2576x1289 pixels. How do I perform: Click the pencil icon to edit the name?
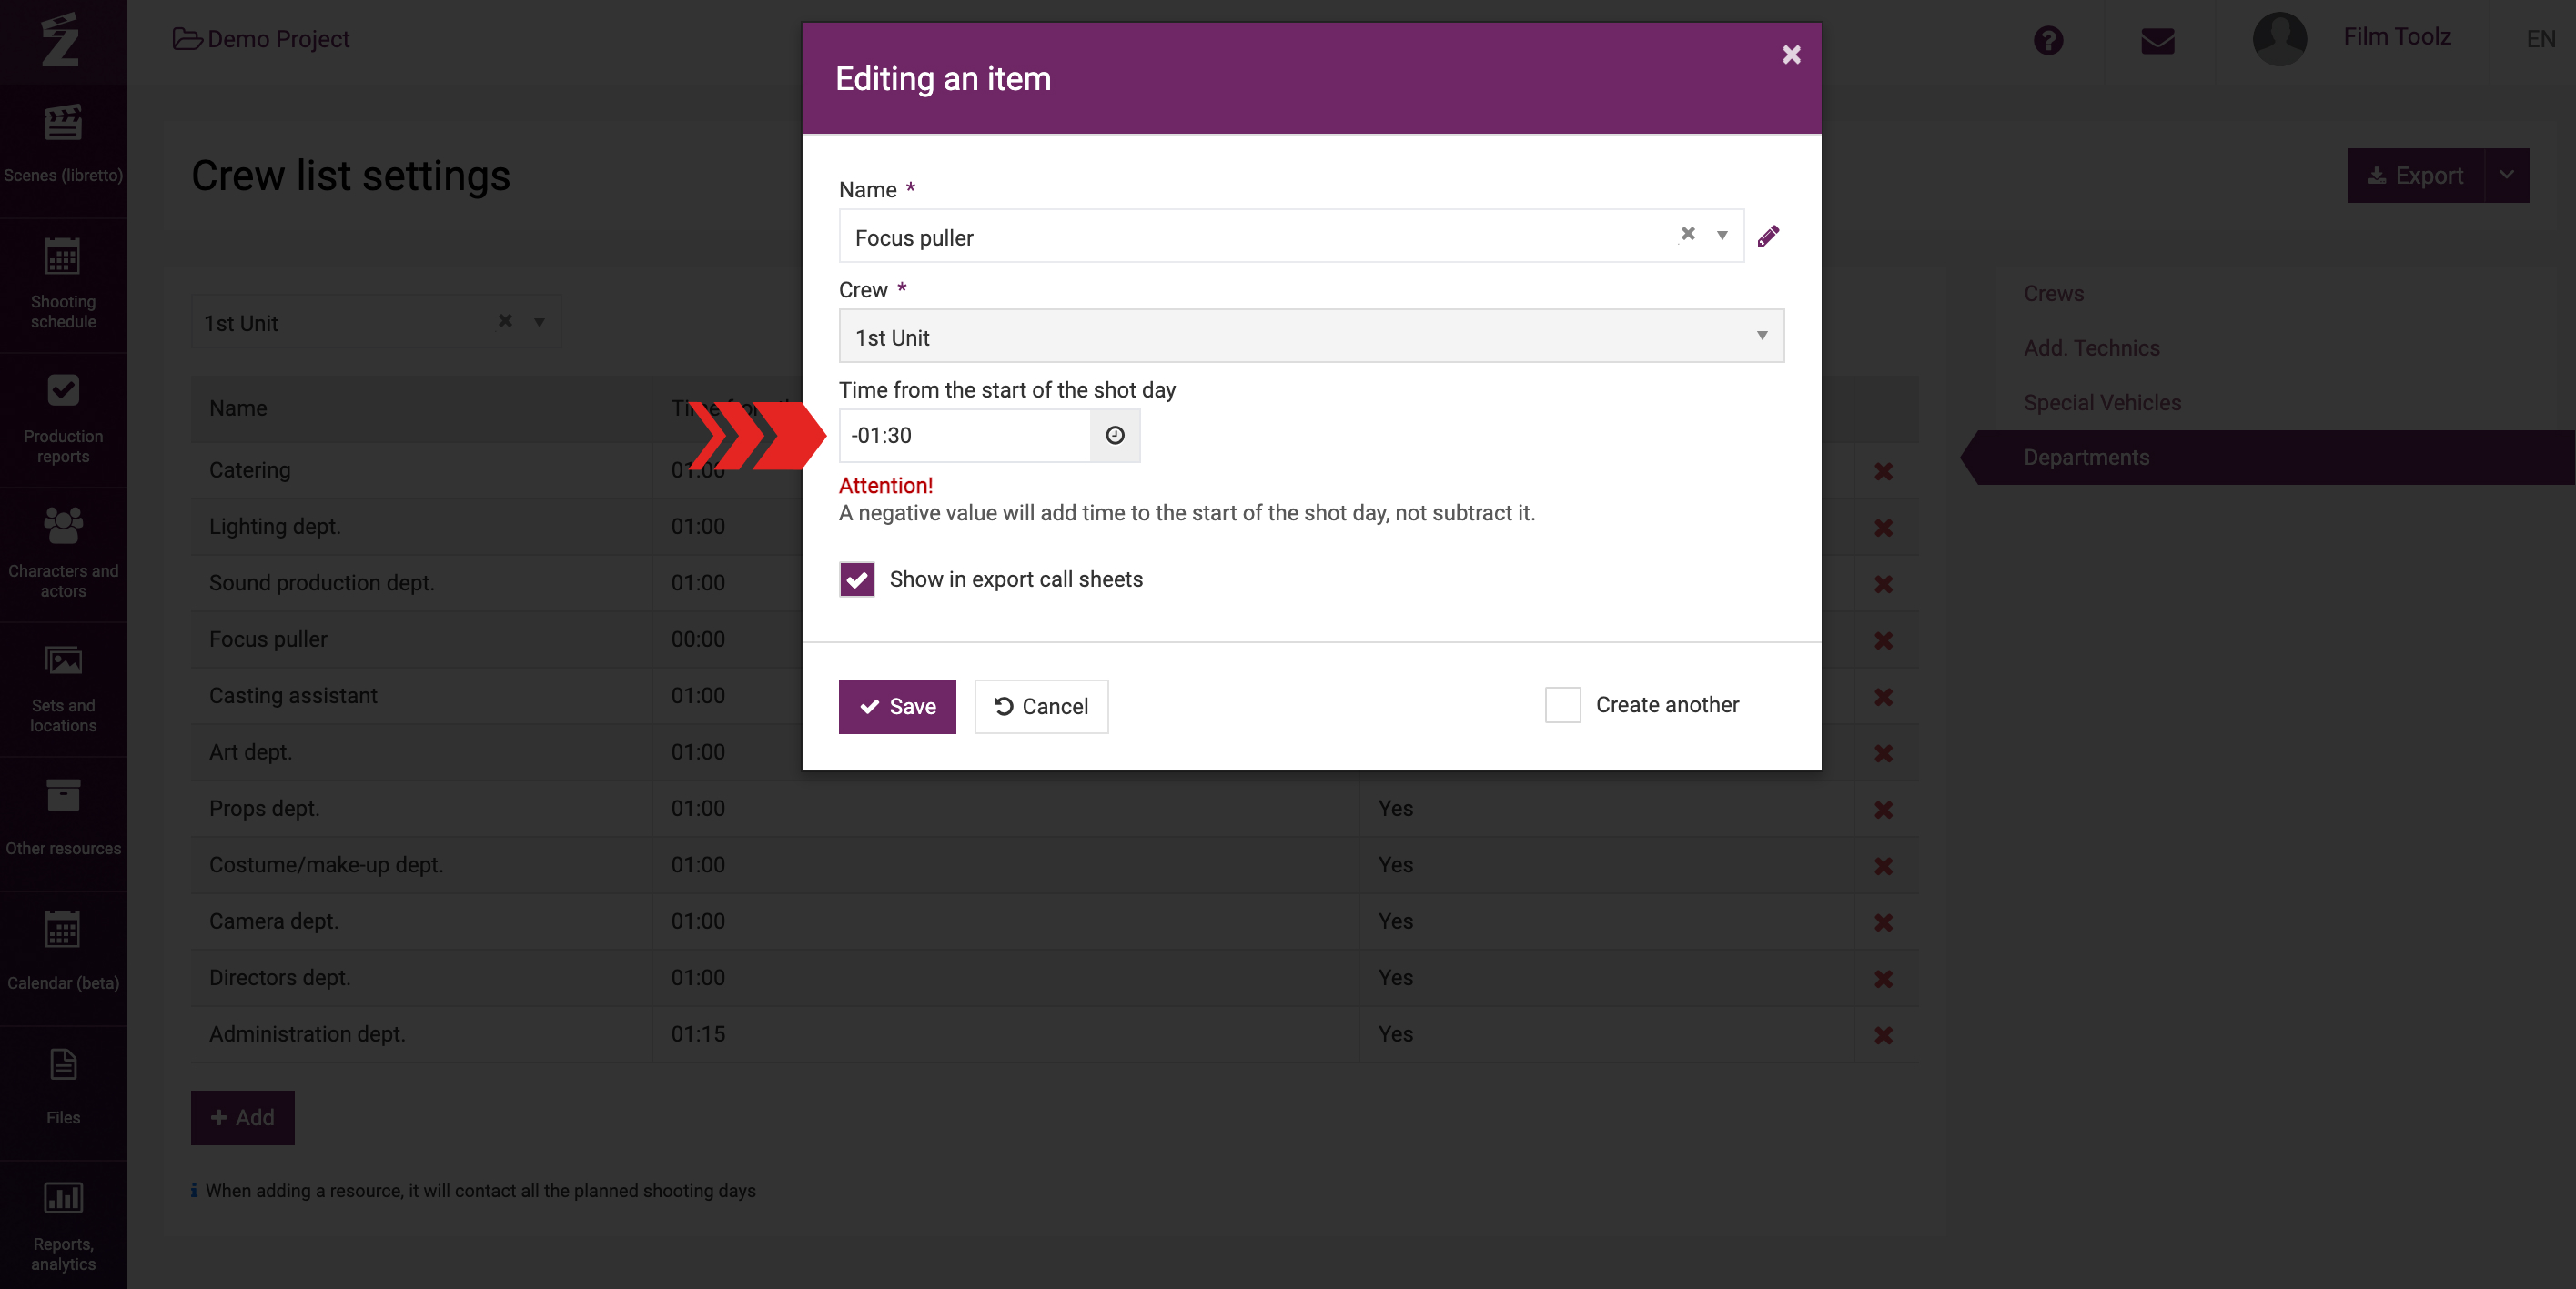point(1768,236)
